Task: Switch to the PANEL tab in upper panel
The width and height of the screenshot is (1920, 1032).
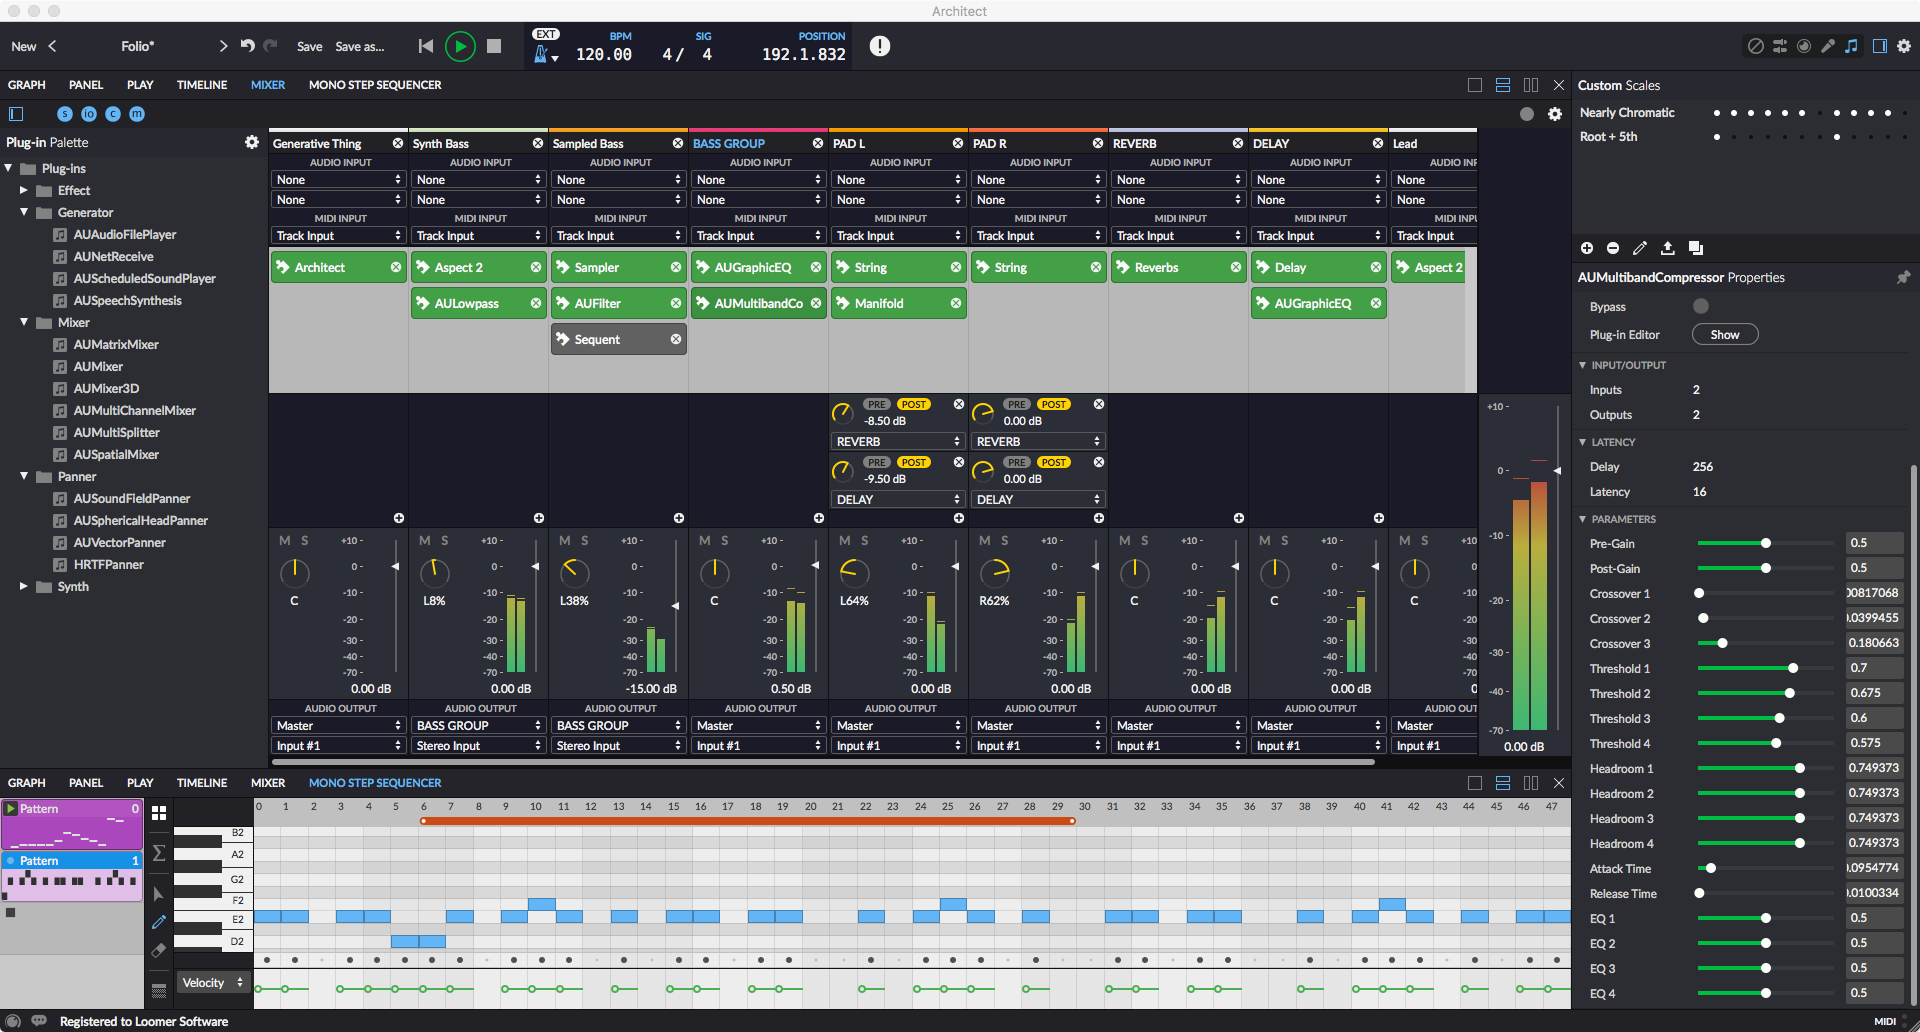Action: point(86,85)
